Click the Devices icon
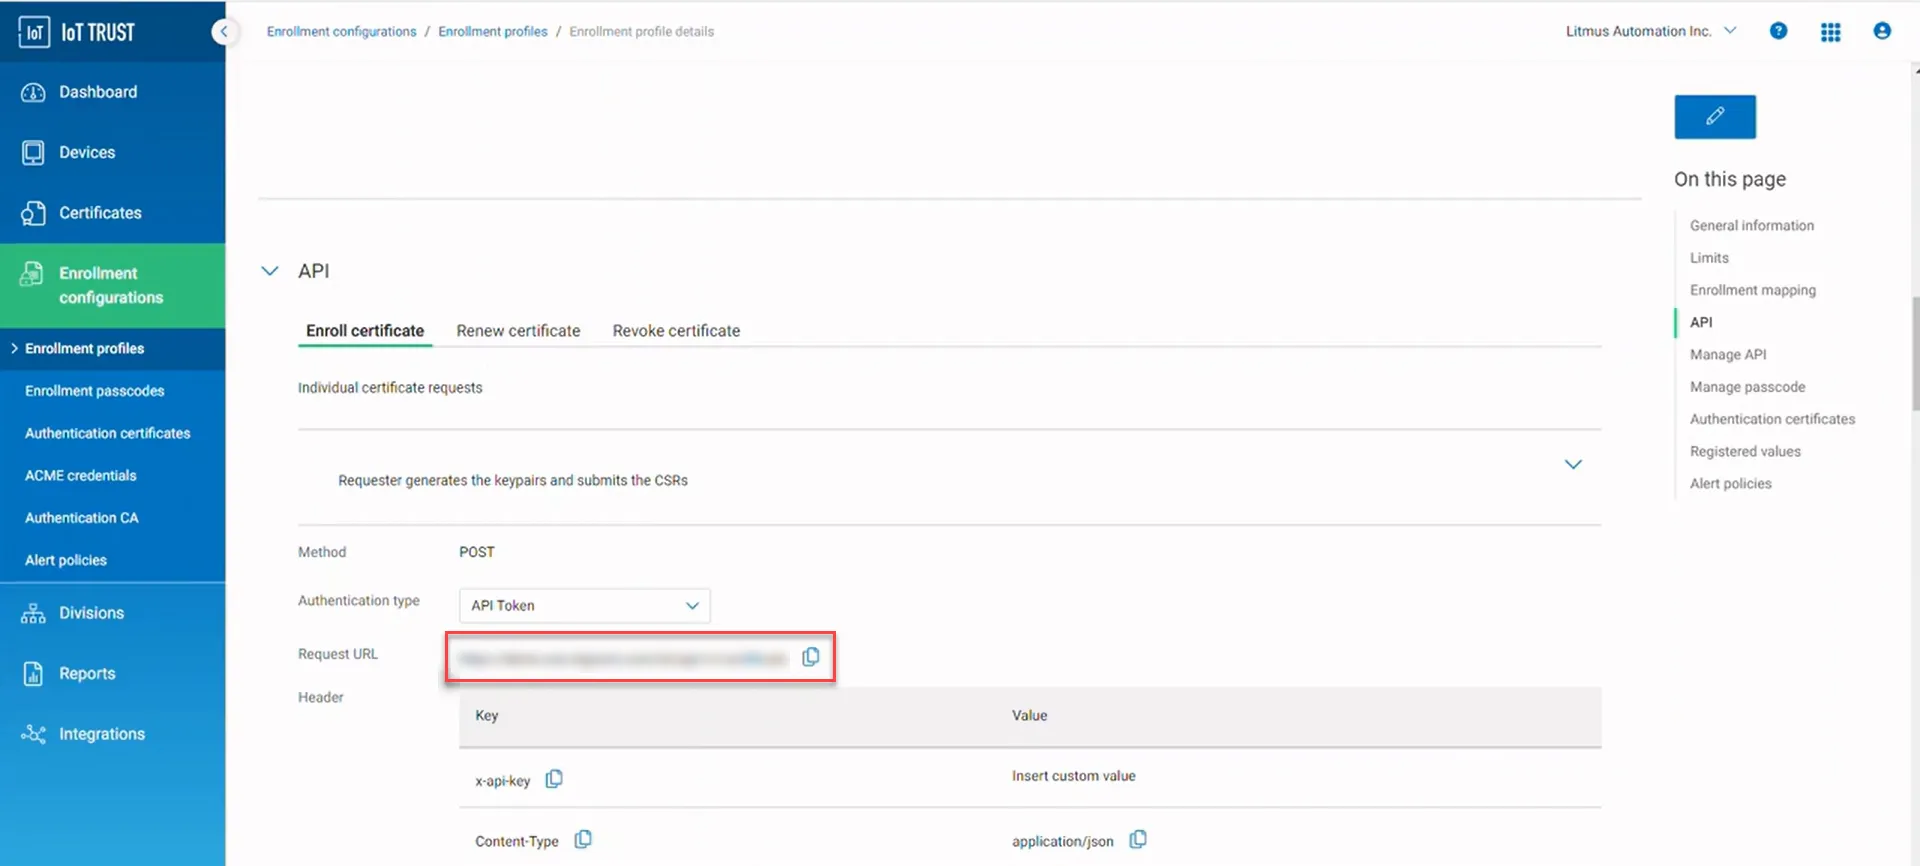The height and width of the screenshot is (866, 1920). [33, 153]
